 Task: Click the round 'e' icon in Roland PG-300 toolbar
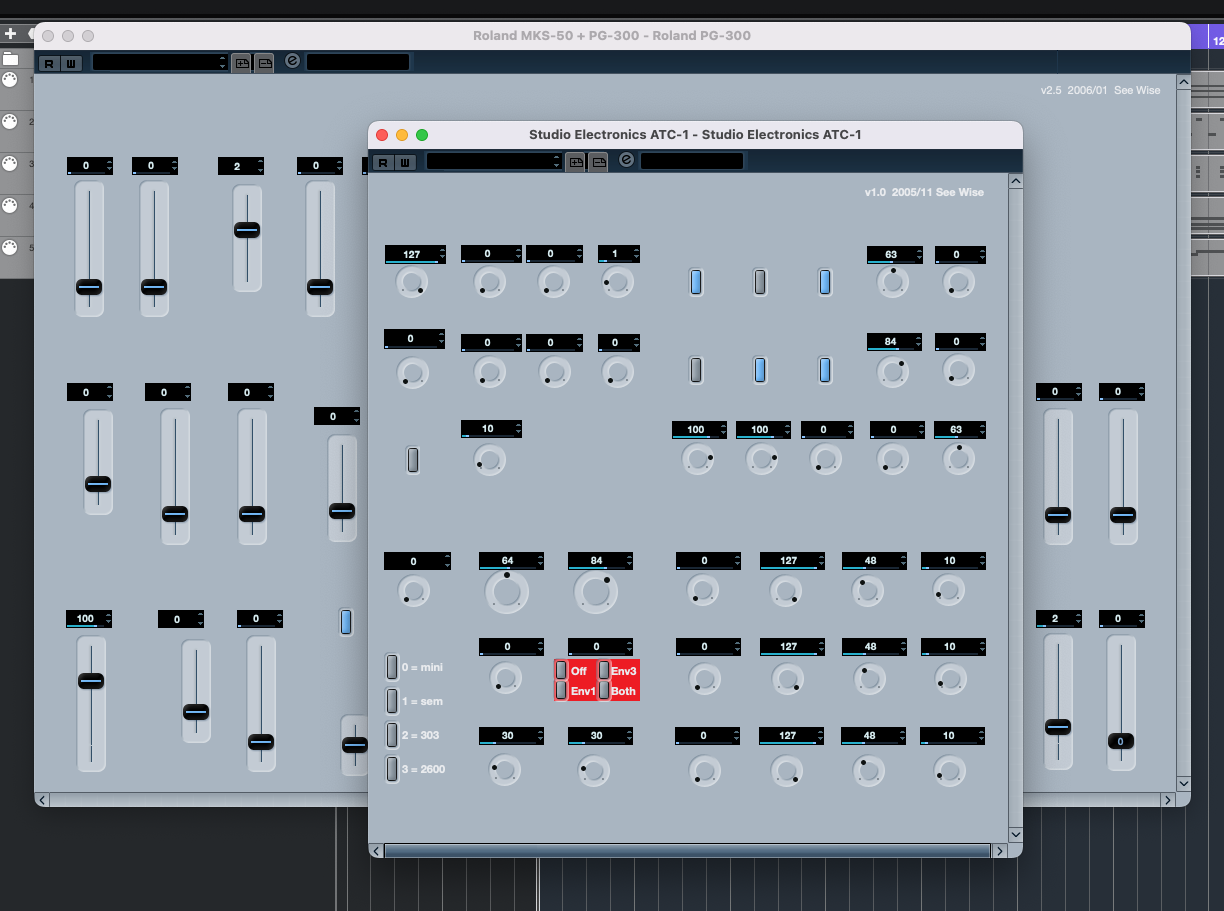pyautogui.click(x=292, y=61)
